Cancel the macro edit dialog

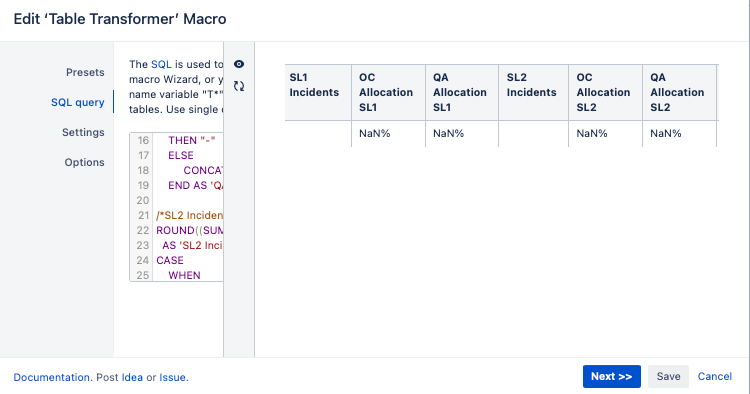coord(715,376)
